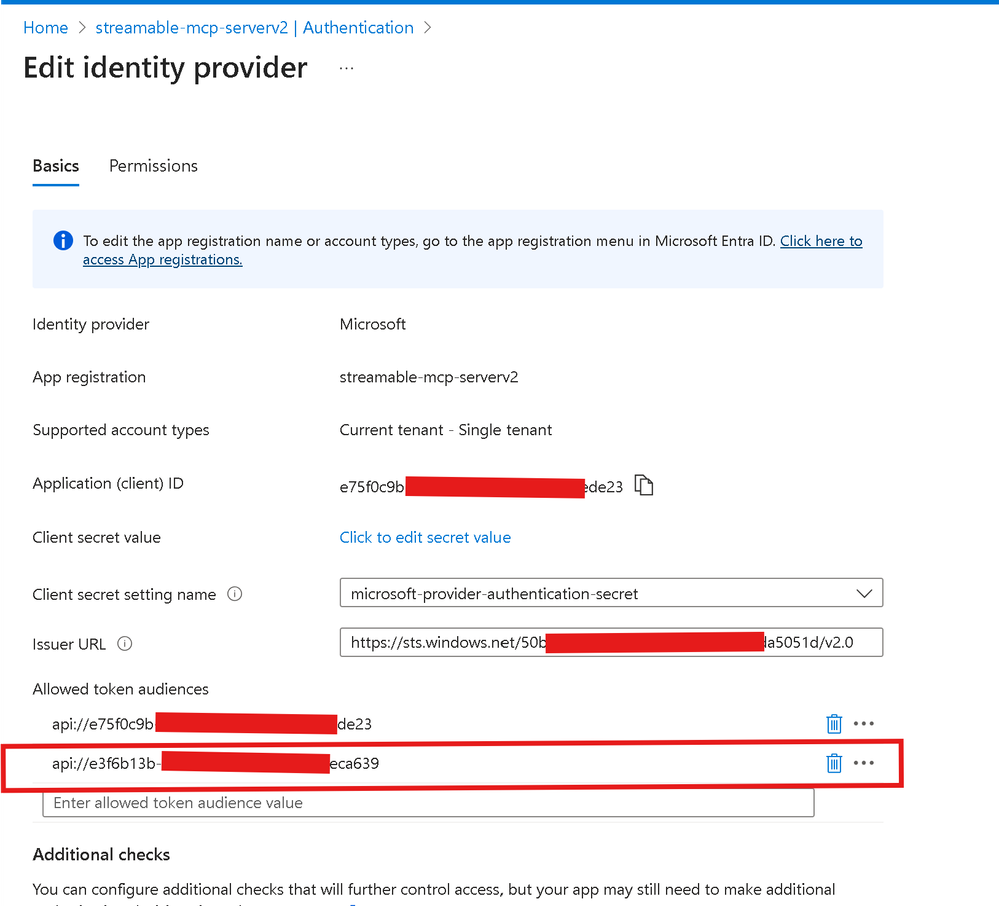The width and height of the screenshot is (999, 906).
Task: Click the Allowed token audiences label
Action: pos(120,689)
